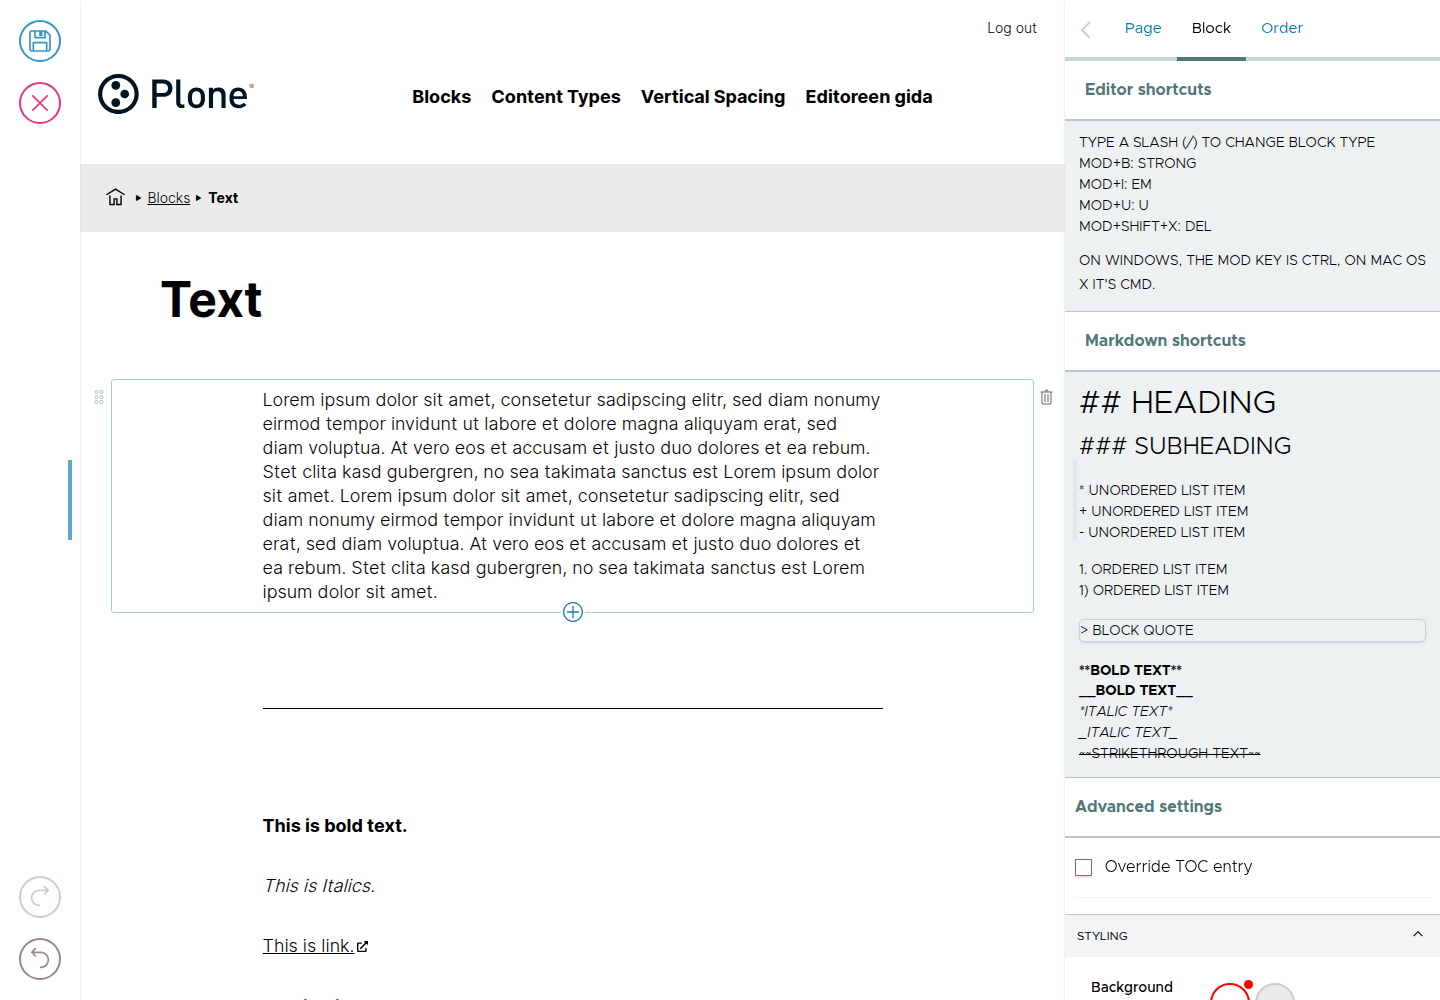The width and height of the screenshot is (1440, 1000).
Task: Cancel editing with the X icon
Action: (x=40, y=103)
